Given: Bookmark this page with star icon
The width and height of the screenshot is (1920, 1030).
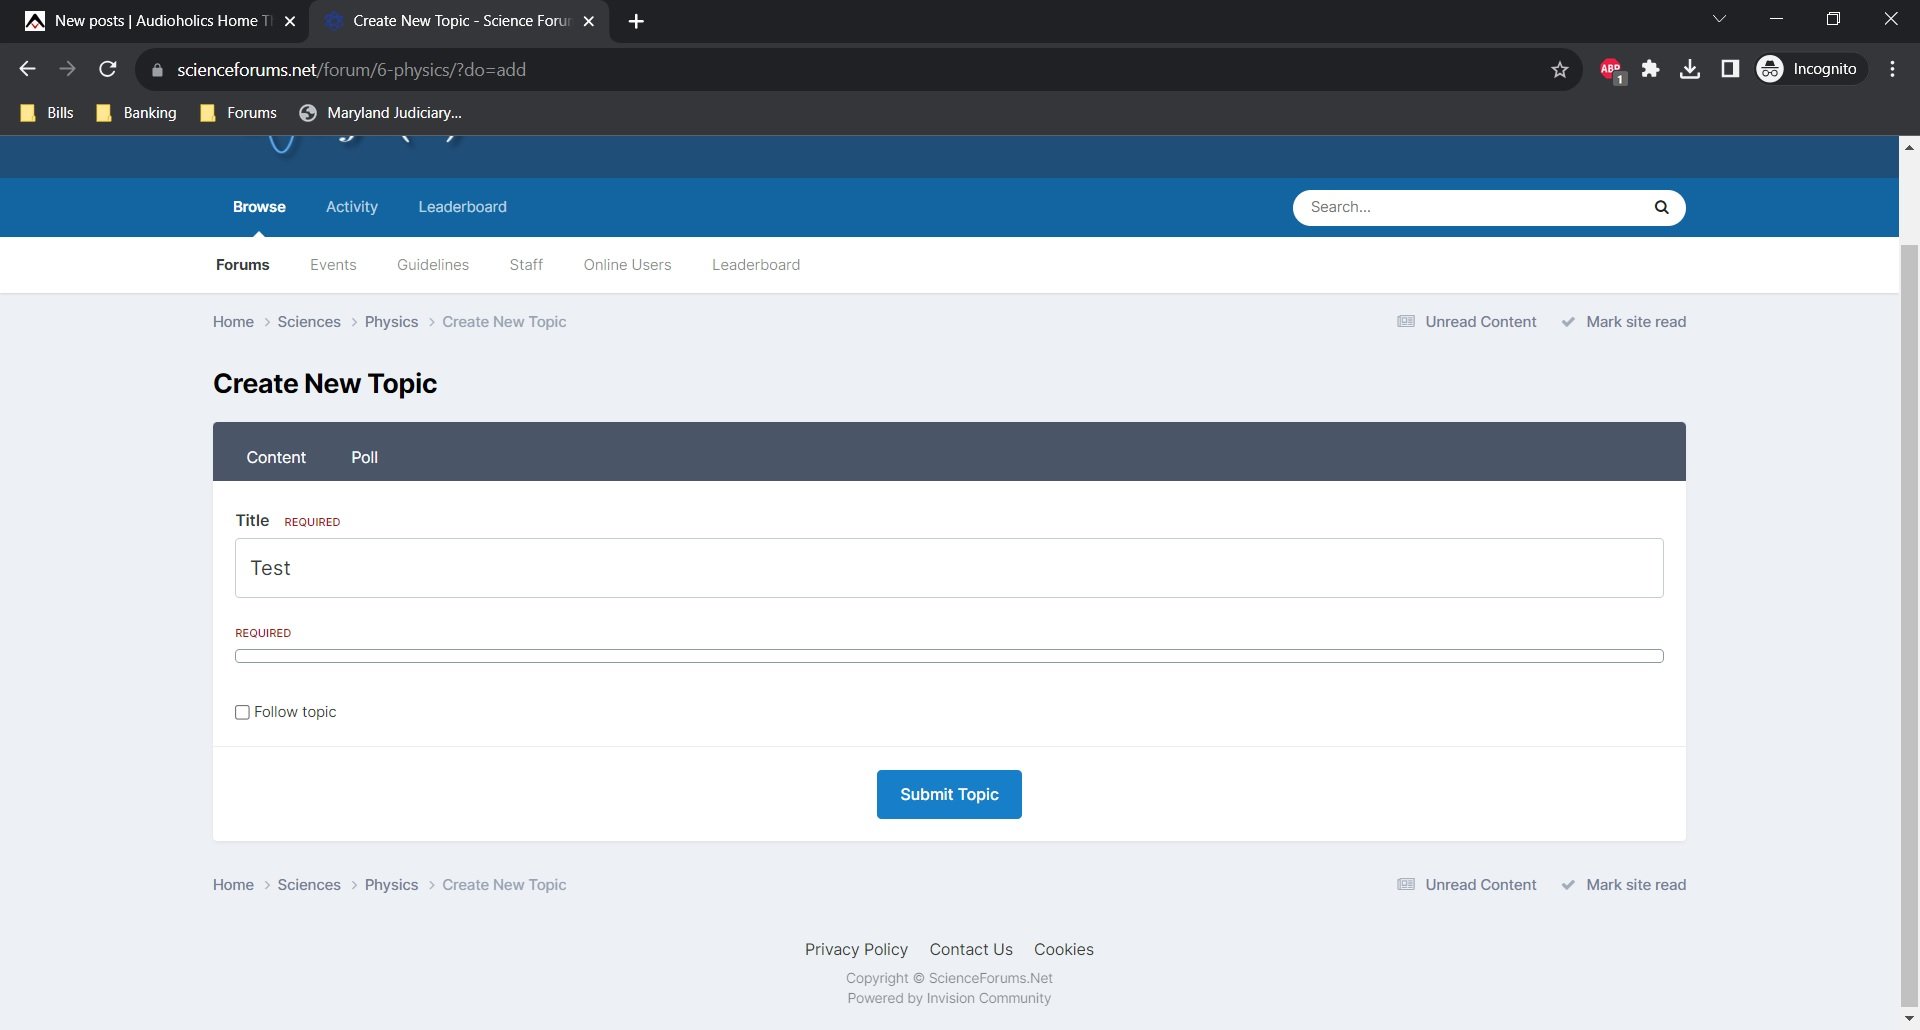Looking at the screenshot, I should pyautogui.click(x=1559, y=69).
